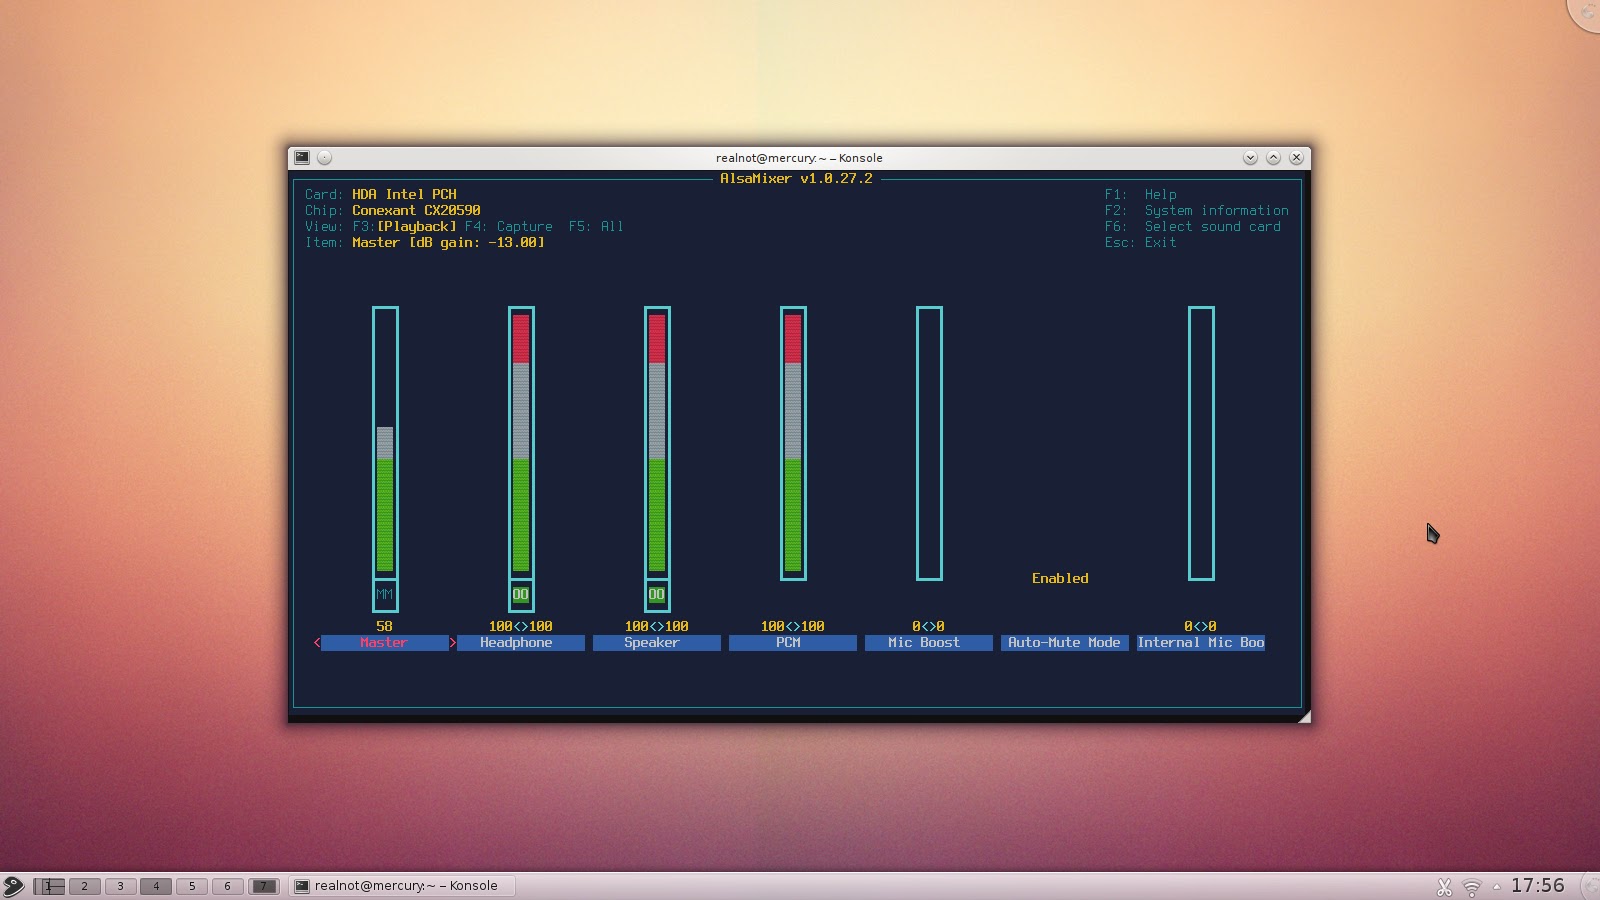Click System information in help list

click(x=1216, y=211)
